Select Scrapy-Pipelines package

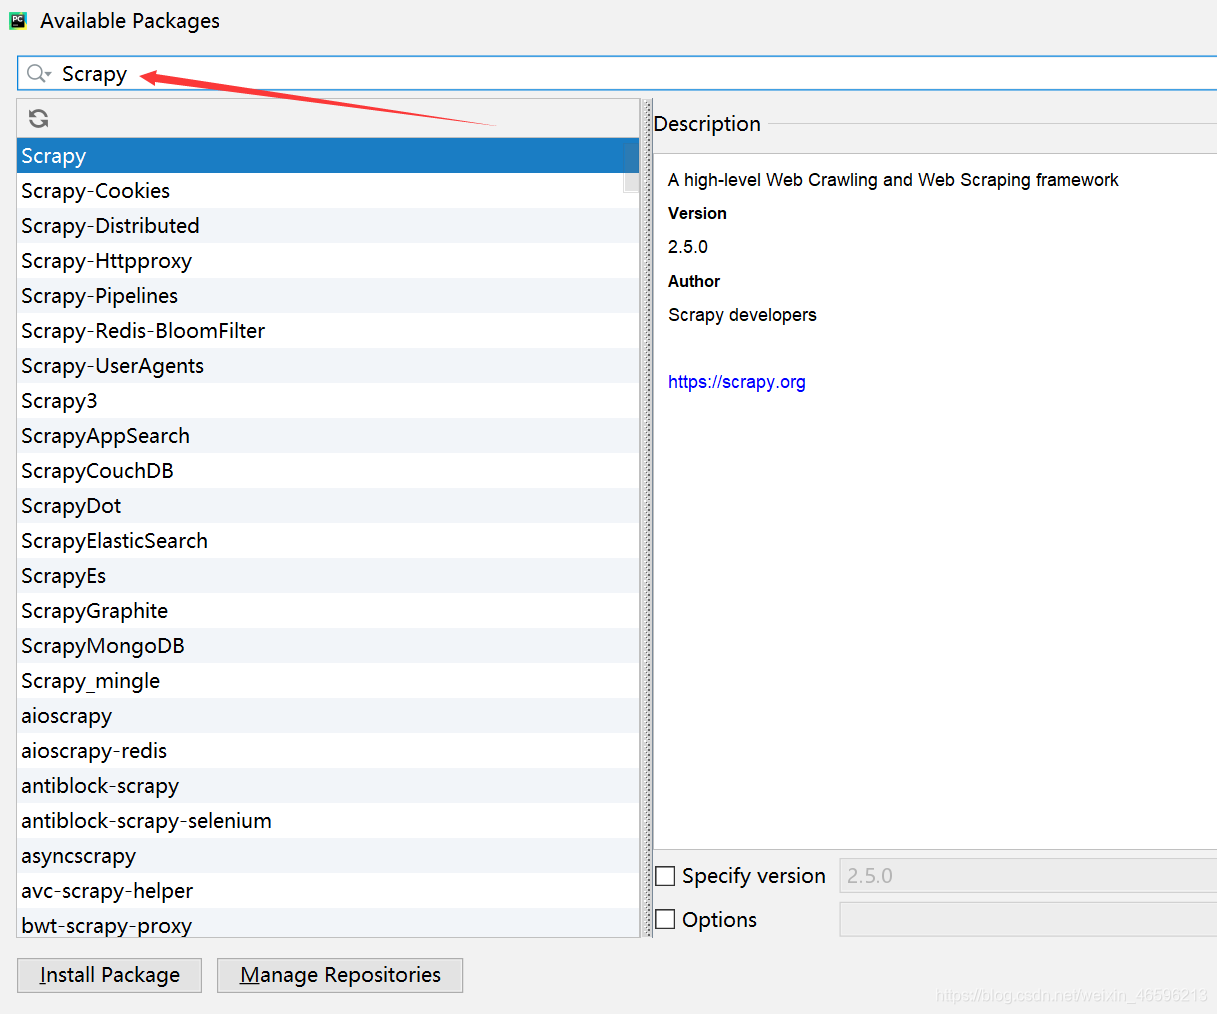tap(328, 296)
